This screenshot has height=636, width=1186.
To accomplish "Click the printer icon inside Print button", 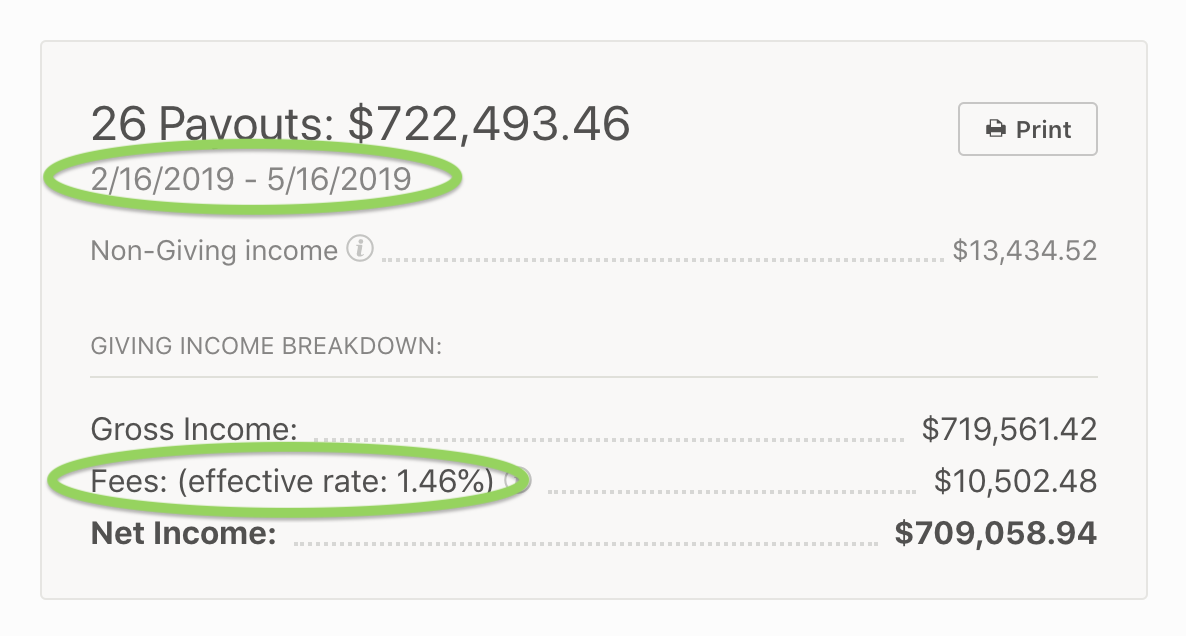I will 995,129.
